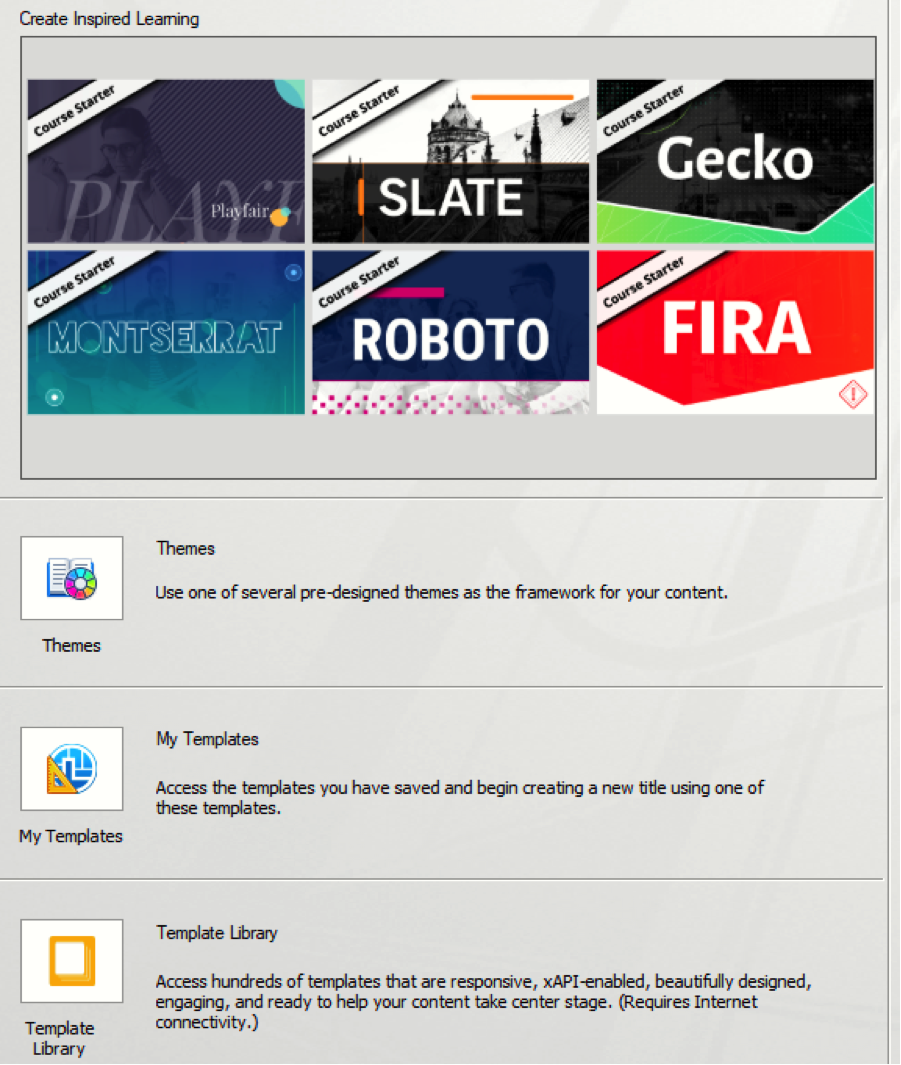Pick the MONTSERRAT course starter template
This screenshot has height=1065, width=901.
[x=166, y=332]
